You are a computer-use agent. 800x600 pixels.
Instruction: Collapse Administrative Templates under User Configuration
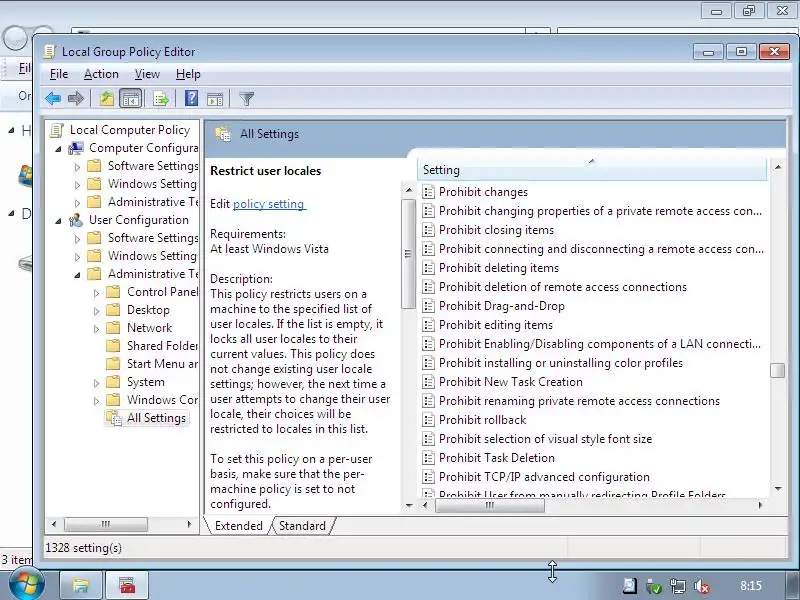pyautogui.click(x=77, y=275)
